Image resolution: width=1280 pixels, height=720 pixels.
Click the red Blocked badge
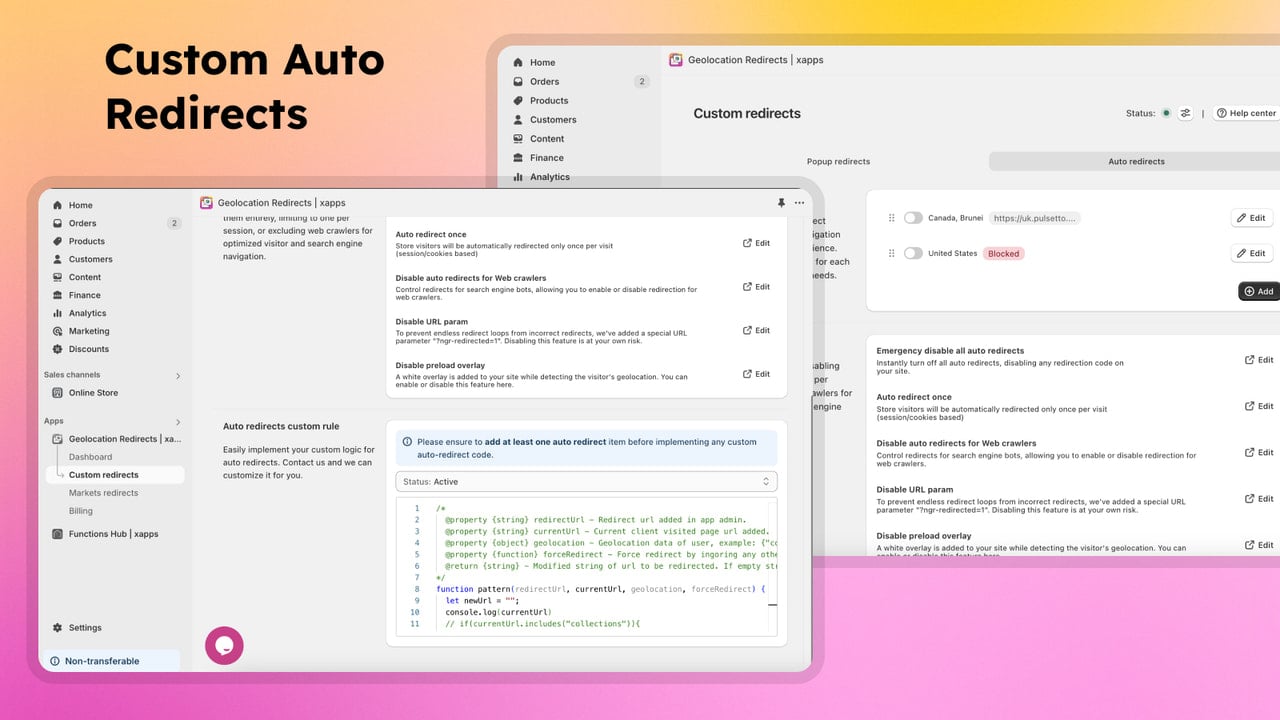1003,254
